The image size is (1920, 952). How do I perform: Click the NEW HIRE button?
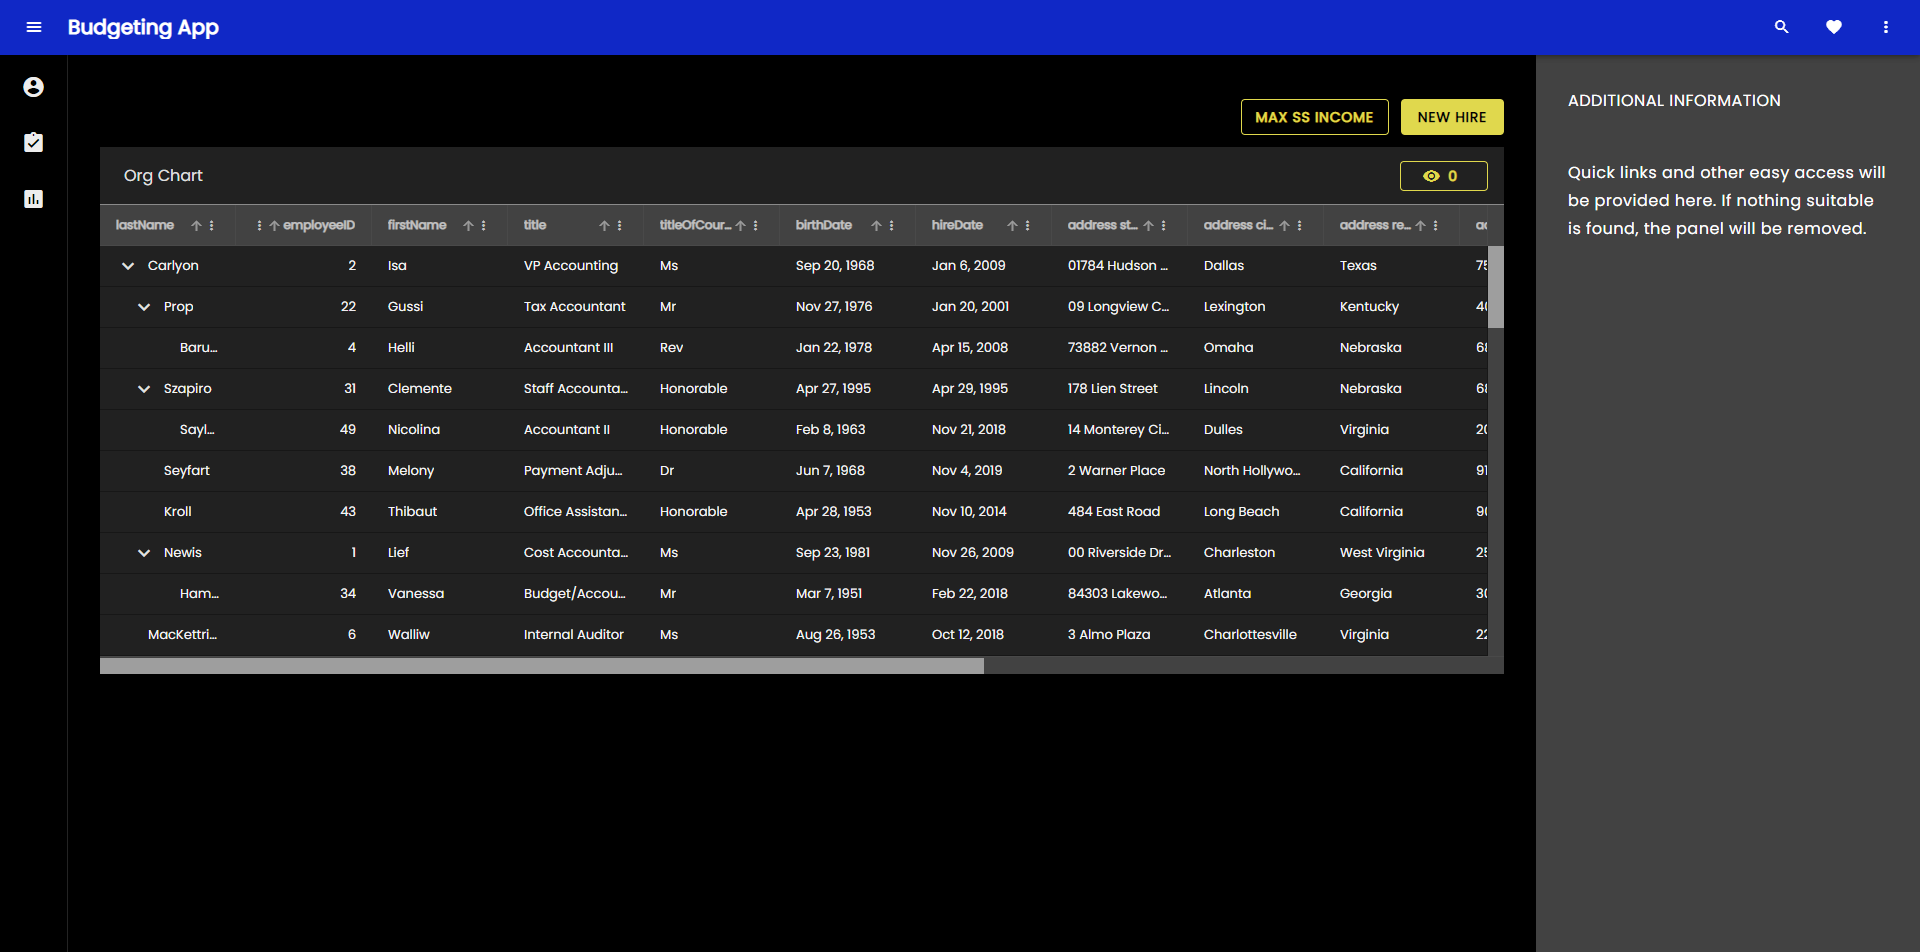(1451, 117)
